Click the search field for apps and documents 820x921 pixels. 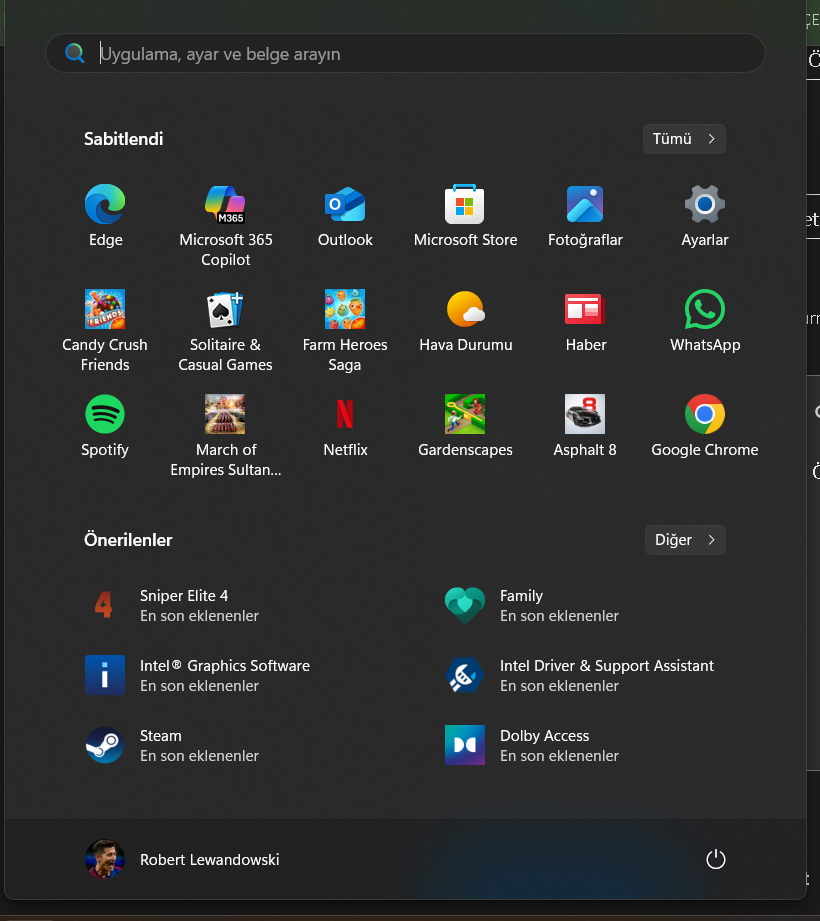pyautogui.click(x=405, y=53)
